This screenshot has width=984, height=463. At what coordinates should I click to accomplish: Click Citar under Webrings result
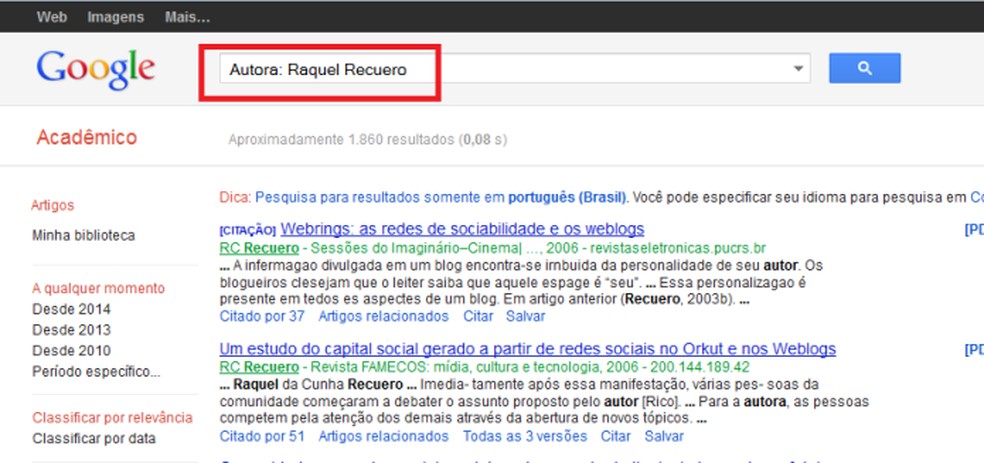click(x=478, y=316)
